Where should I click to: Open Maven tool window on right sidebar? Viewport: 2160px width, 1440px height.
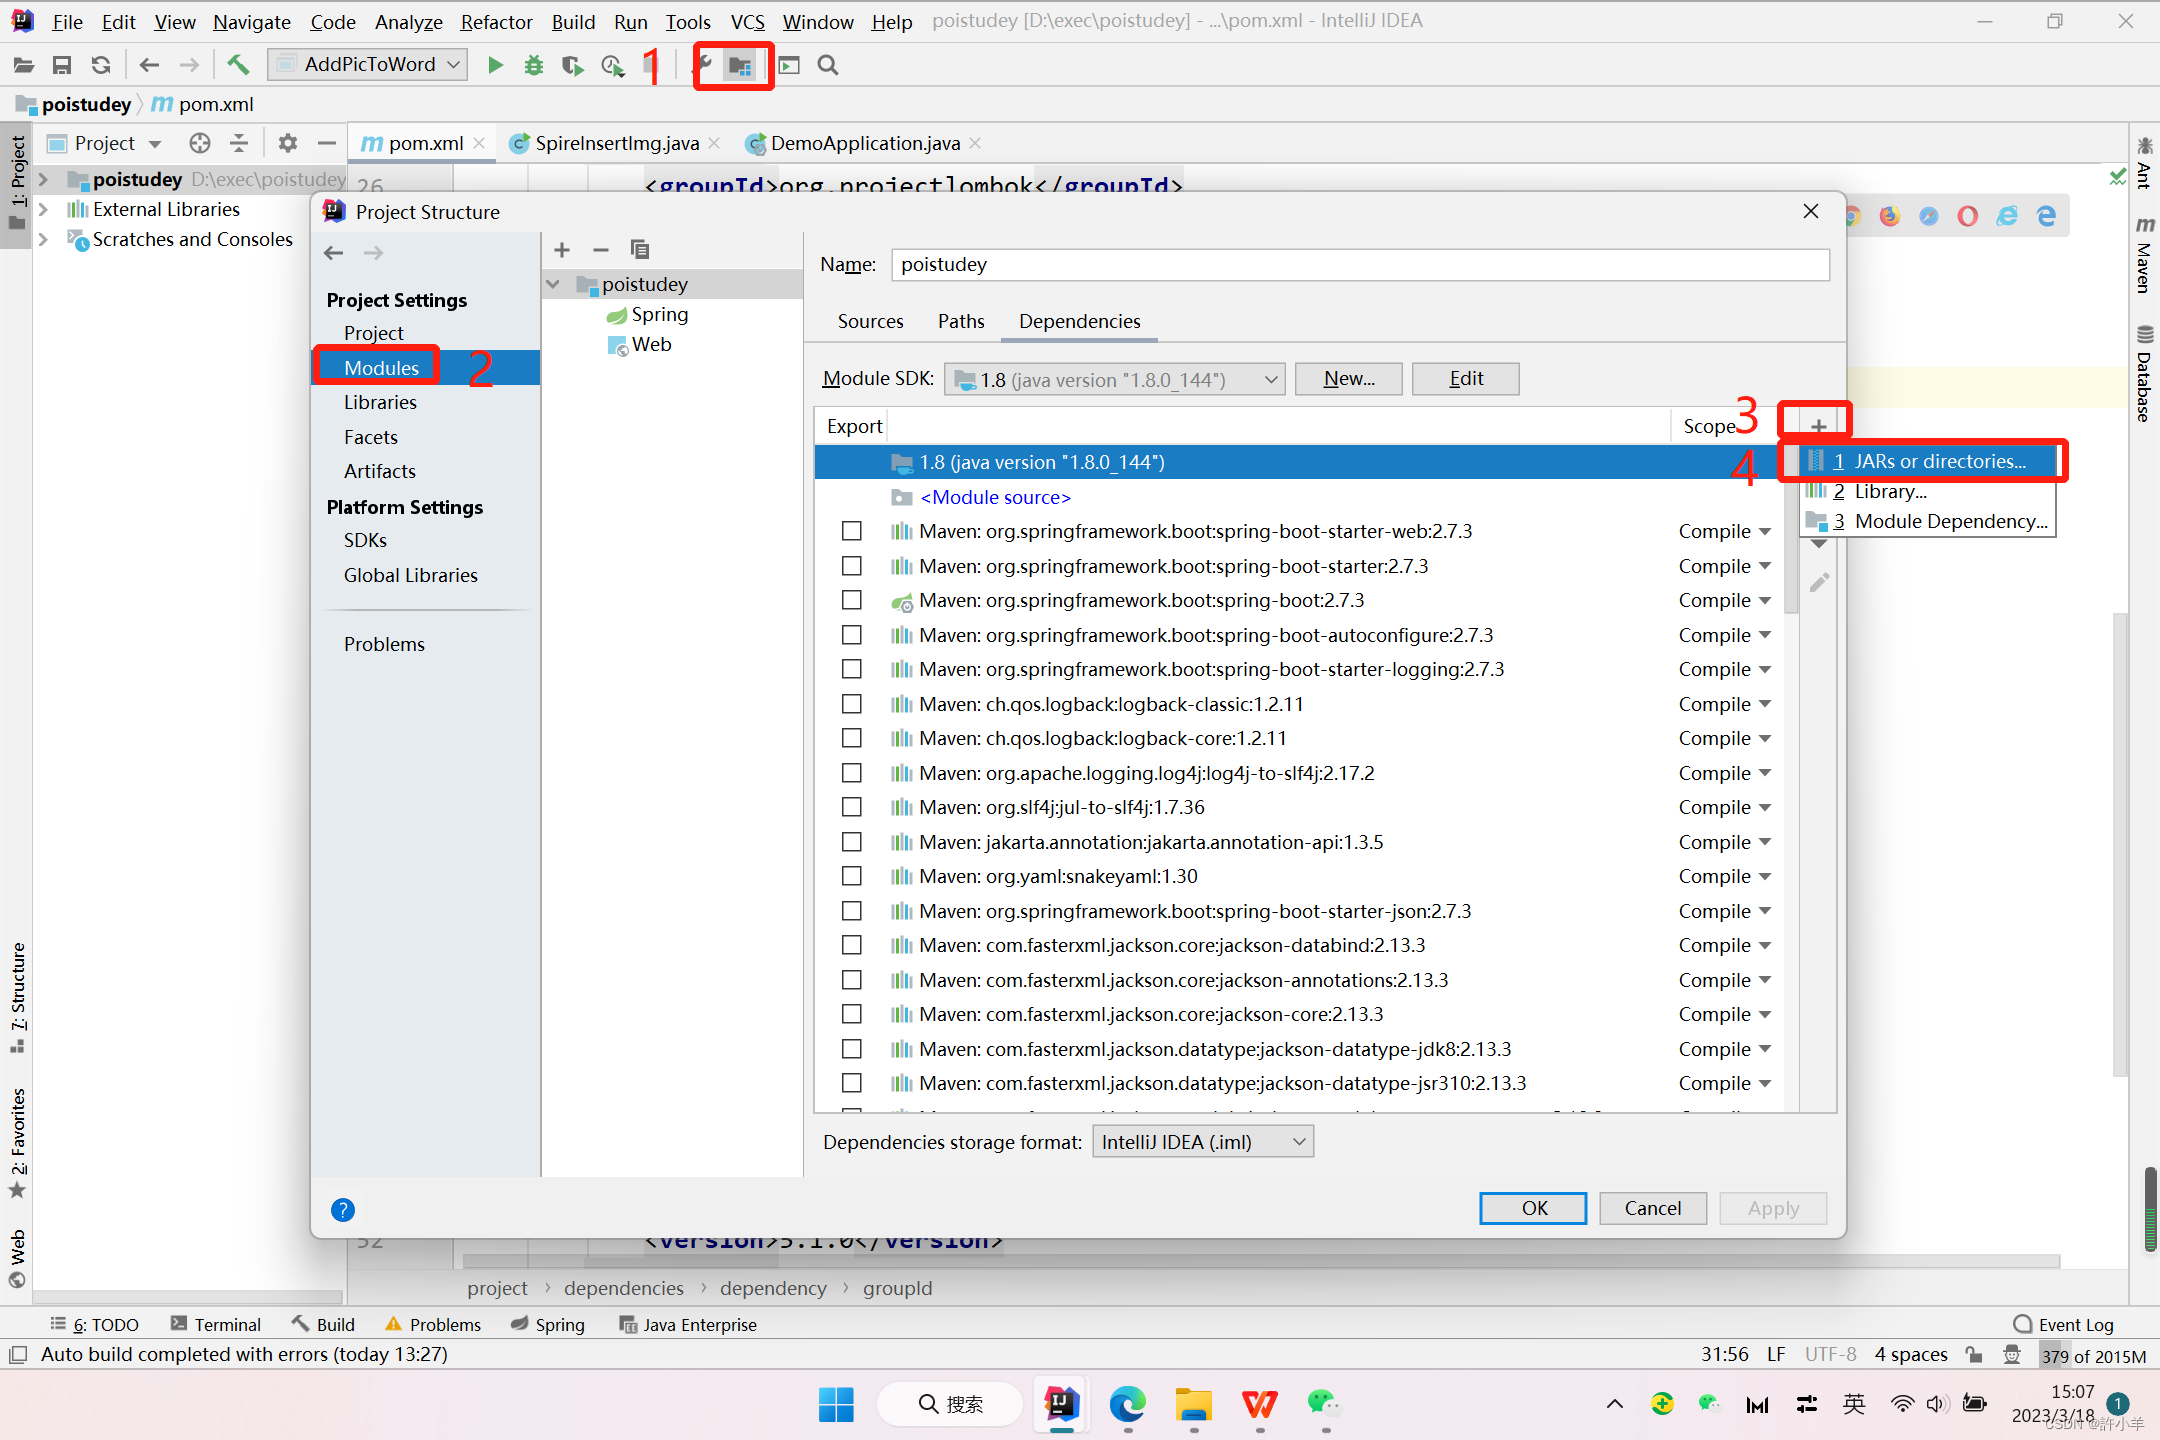[2145, 255]
